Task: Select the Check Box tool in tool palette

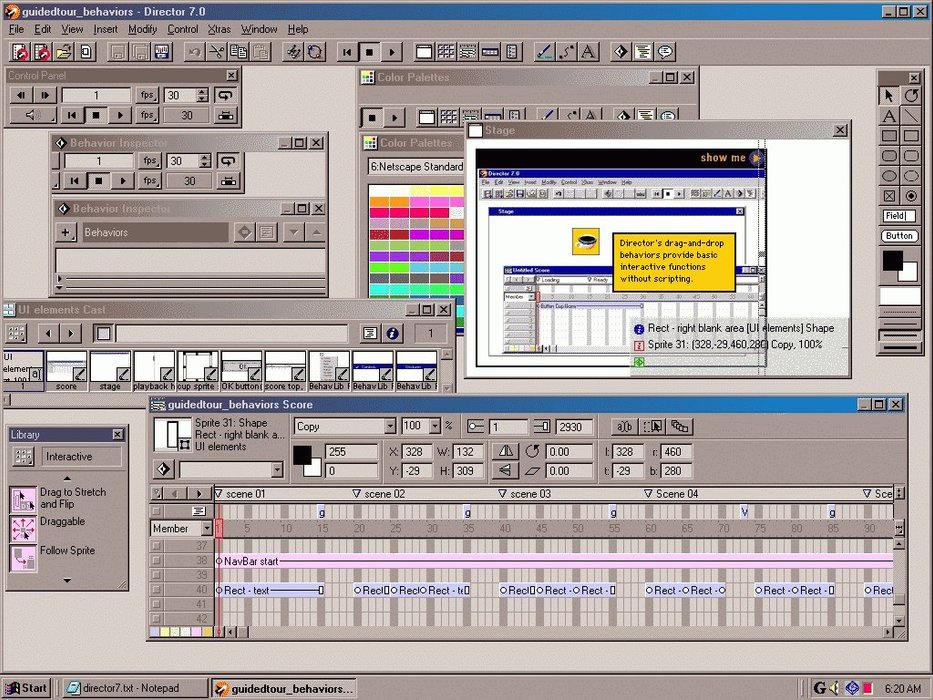Action: (x=888, y=196)
